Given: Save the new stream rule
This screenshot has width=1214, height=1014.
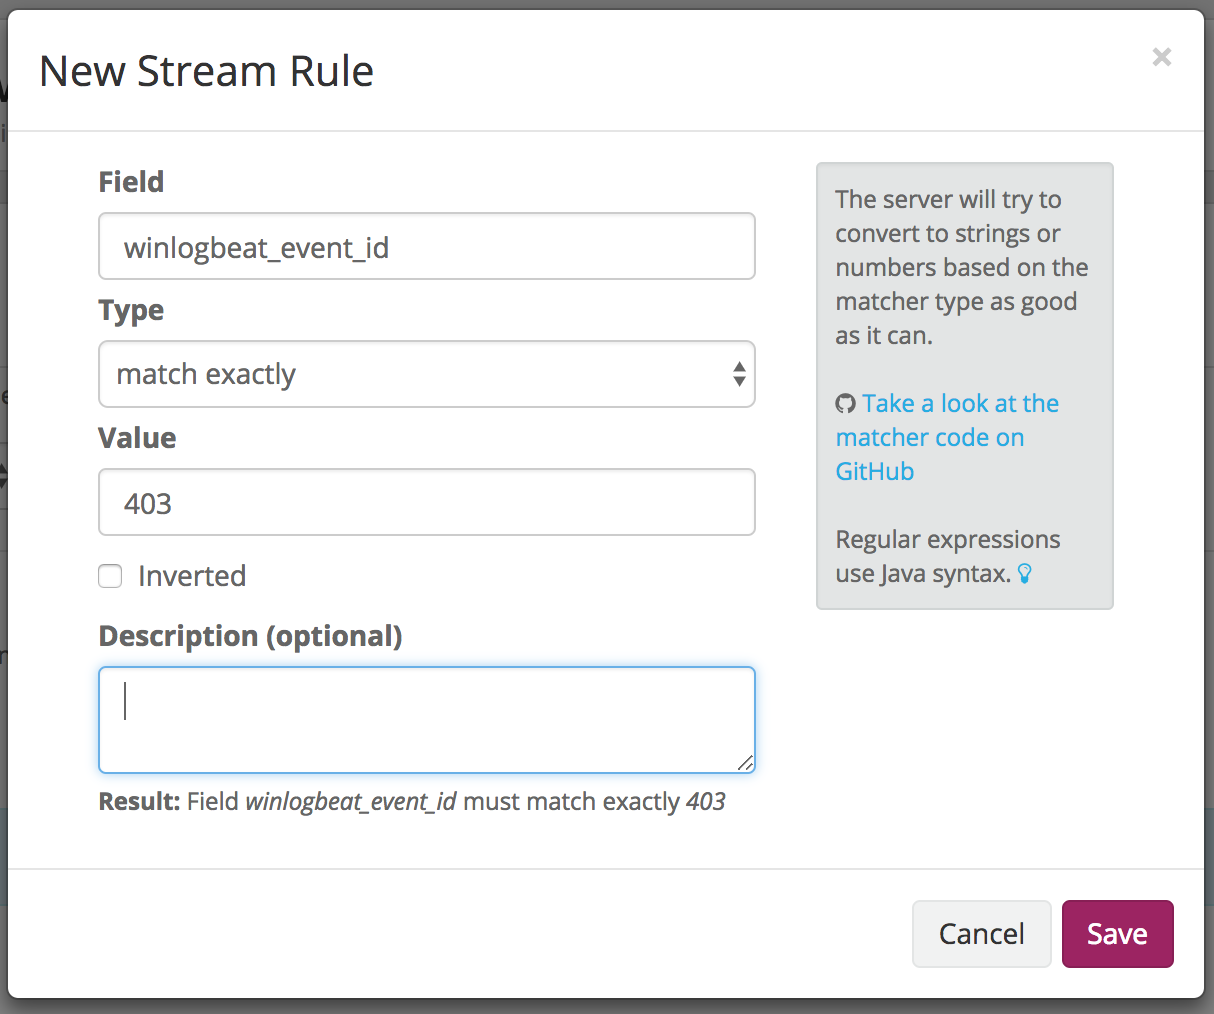Looking at the screenshot, I should coord(1117,933).
